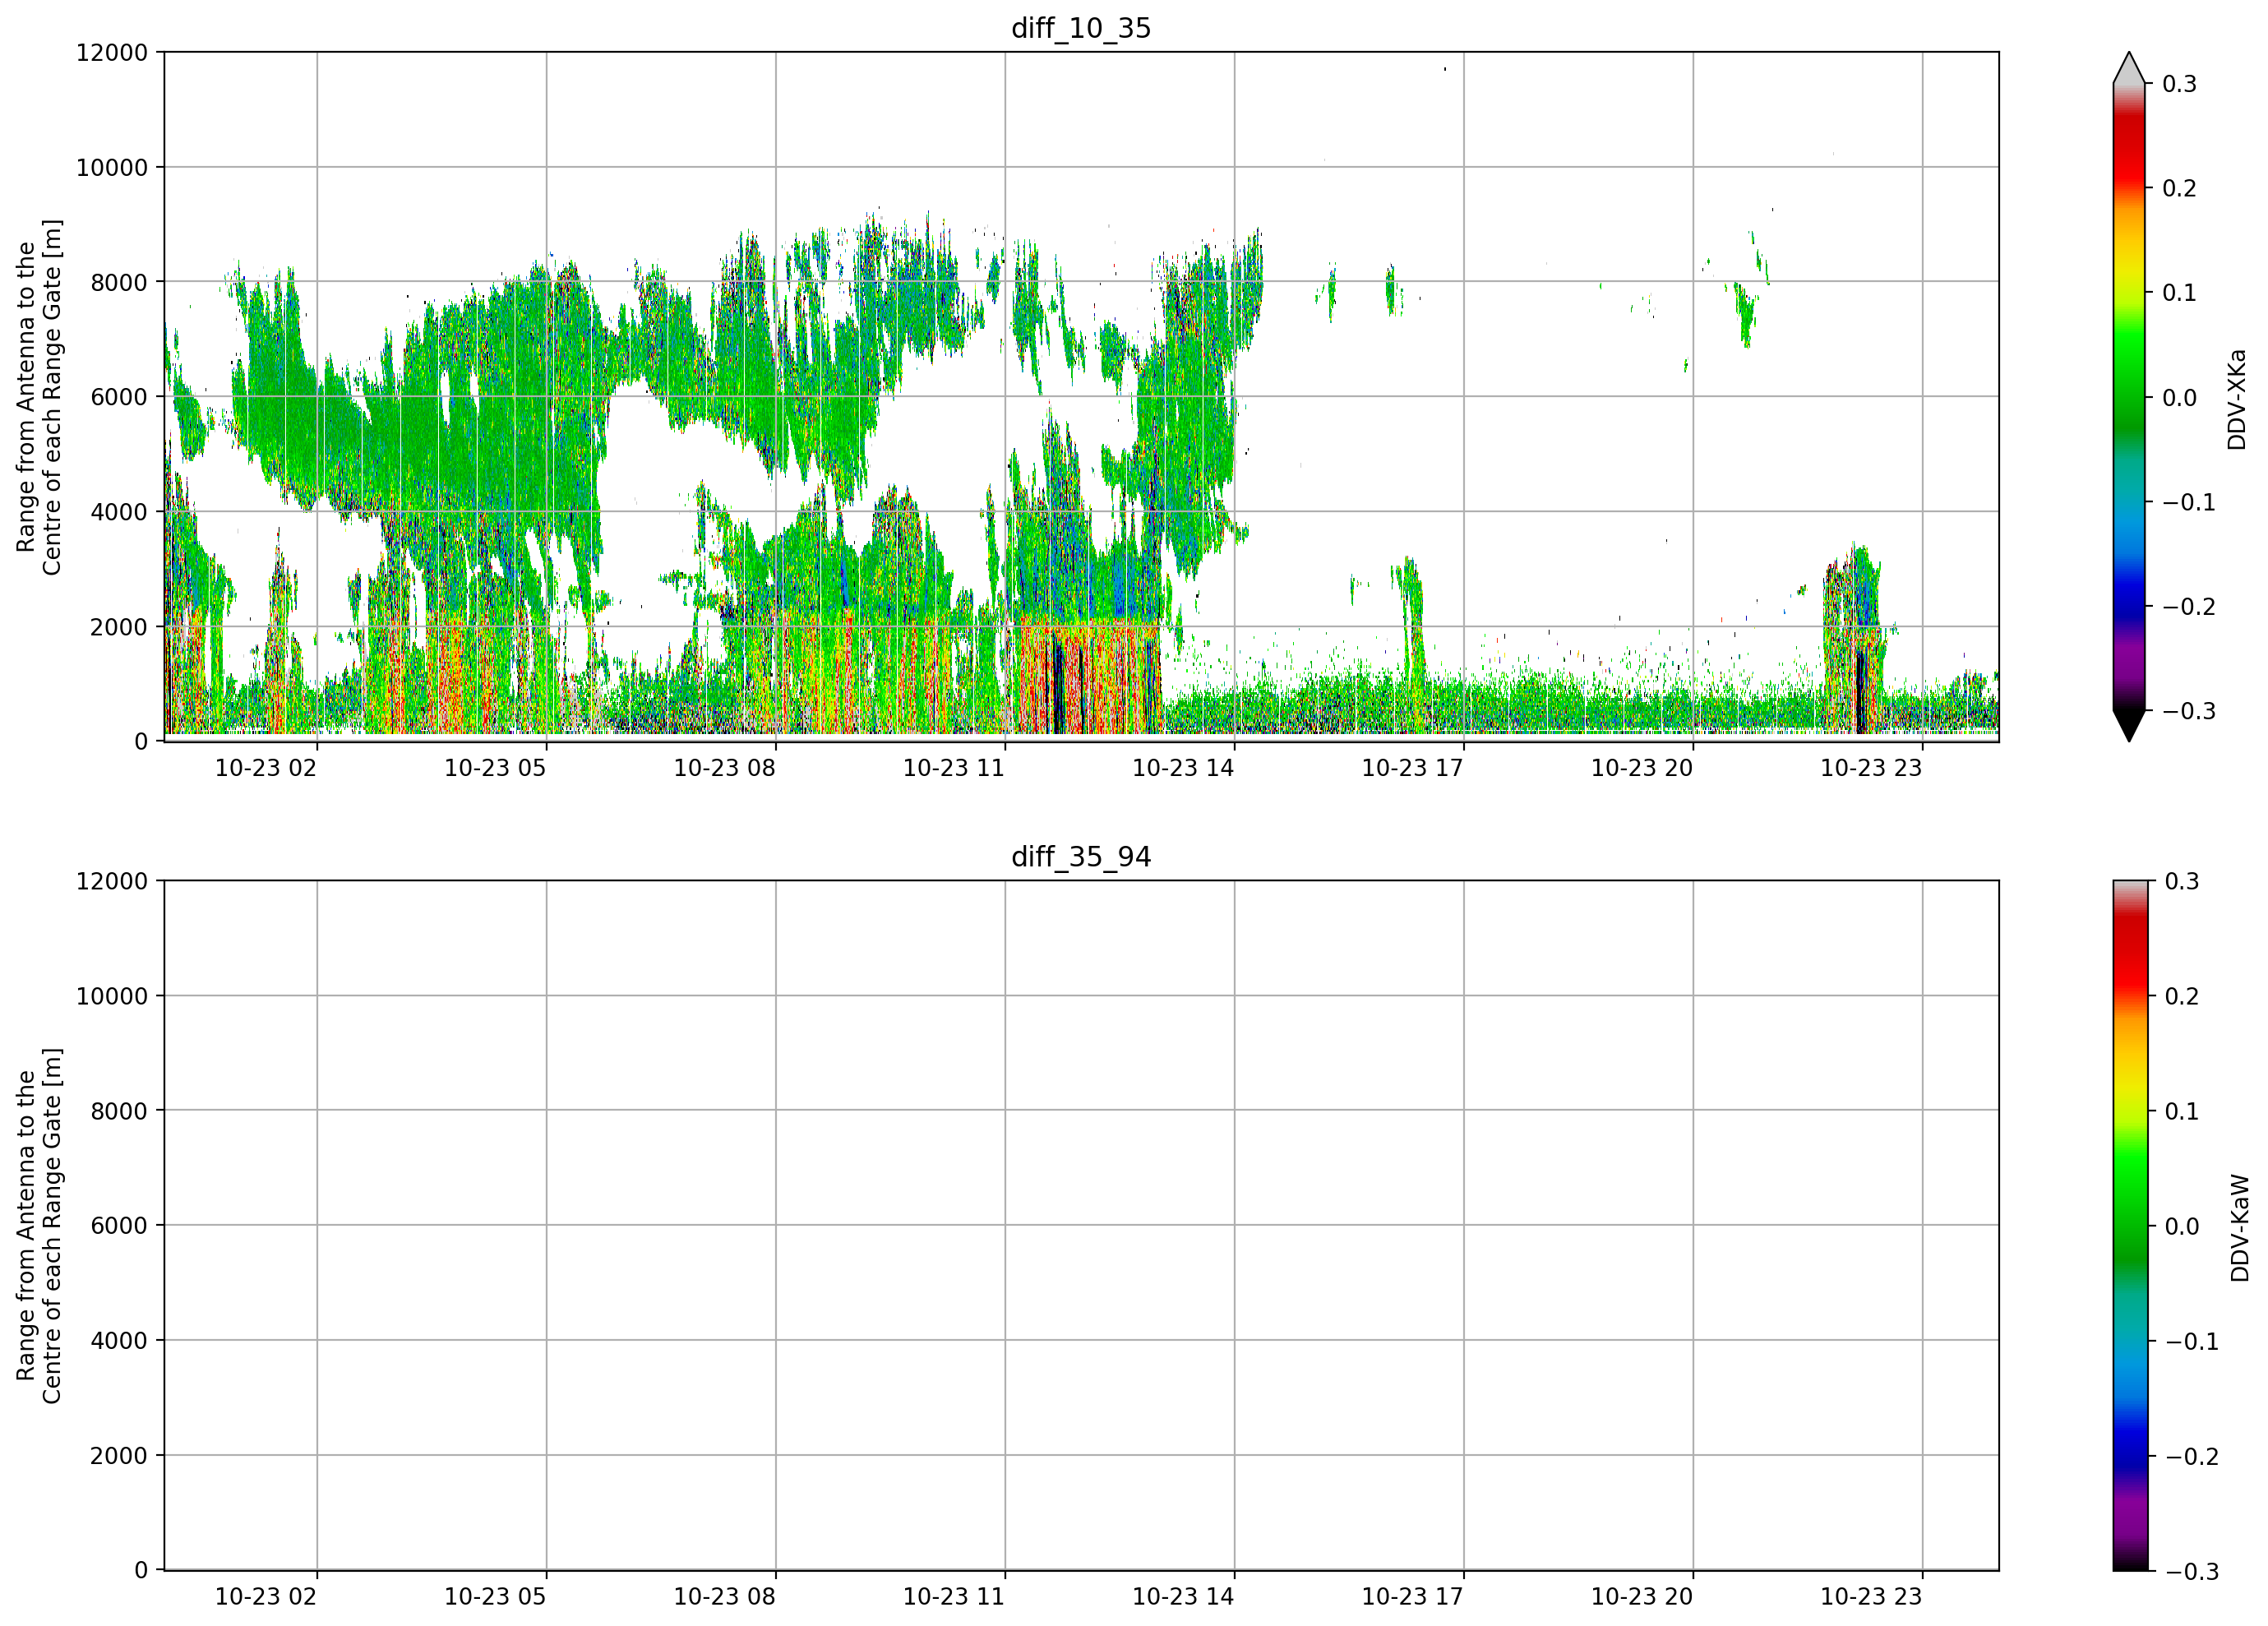Click the range axis label of diff_10_35

tap(39, 397)
